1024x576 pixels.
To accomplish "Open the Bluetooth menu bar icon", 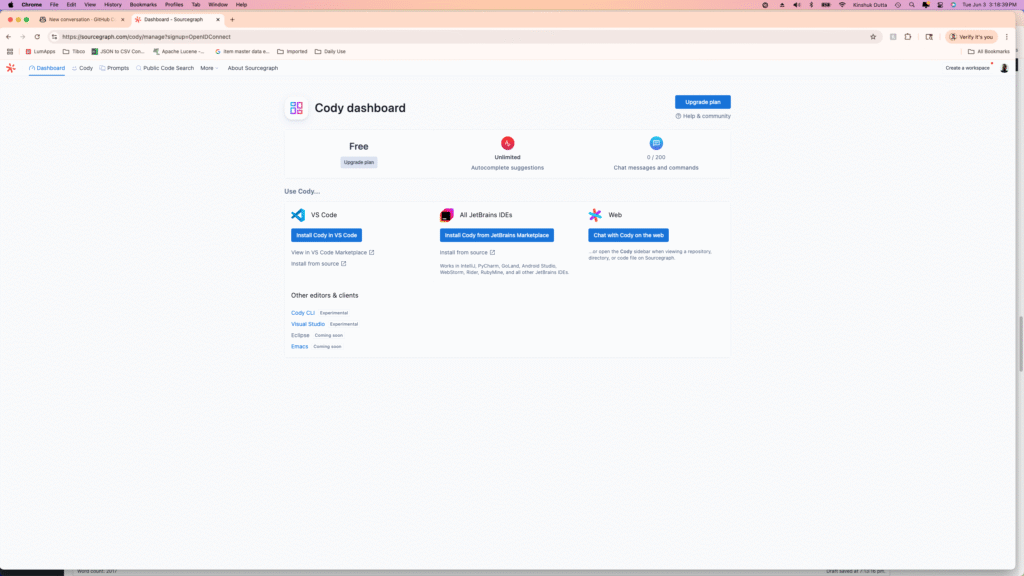I will click(811, 5).
